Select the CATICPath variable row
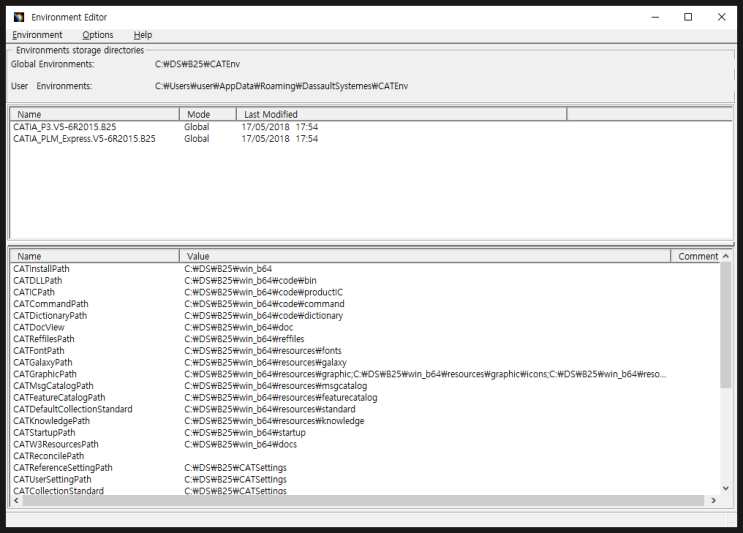The image size is (743, 533). click(34, 292)
